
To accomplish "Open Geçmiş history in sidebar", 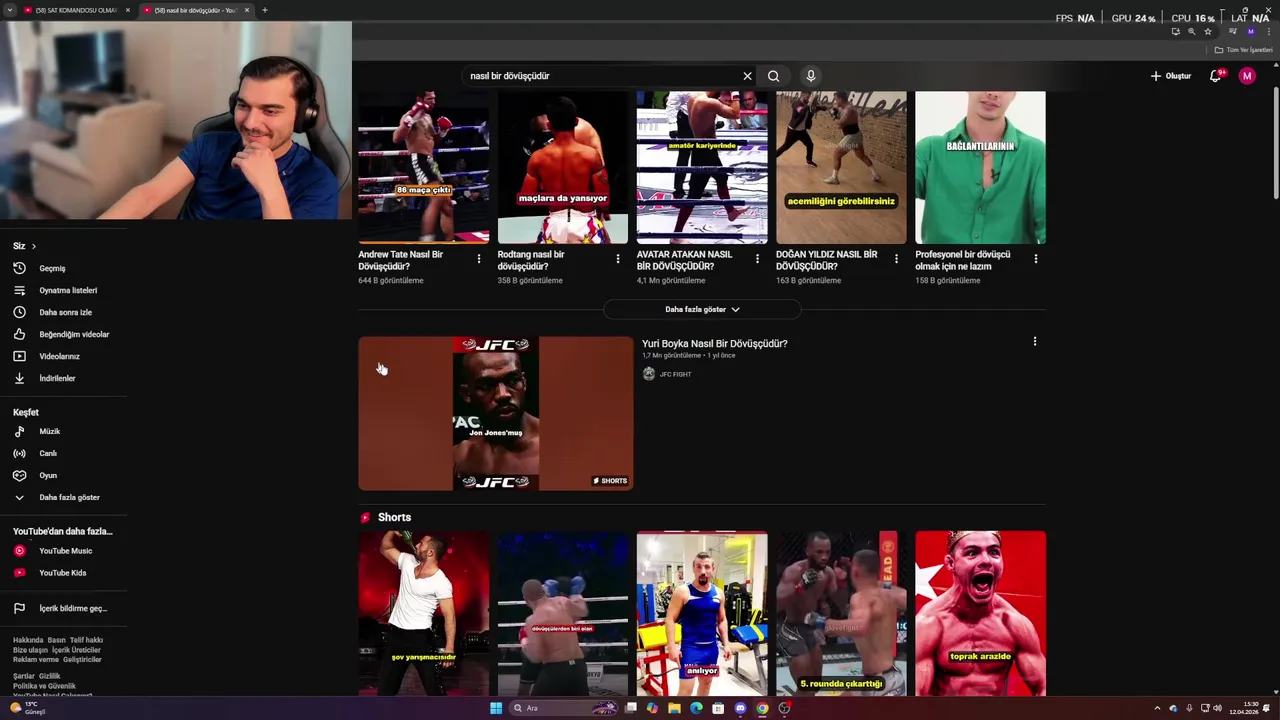I will [x=63, y=268].
